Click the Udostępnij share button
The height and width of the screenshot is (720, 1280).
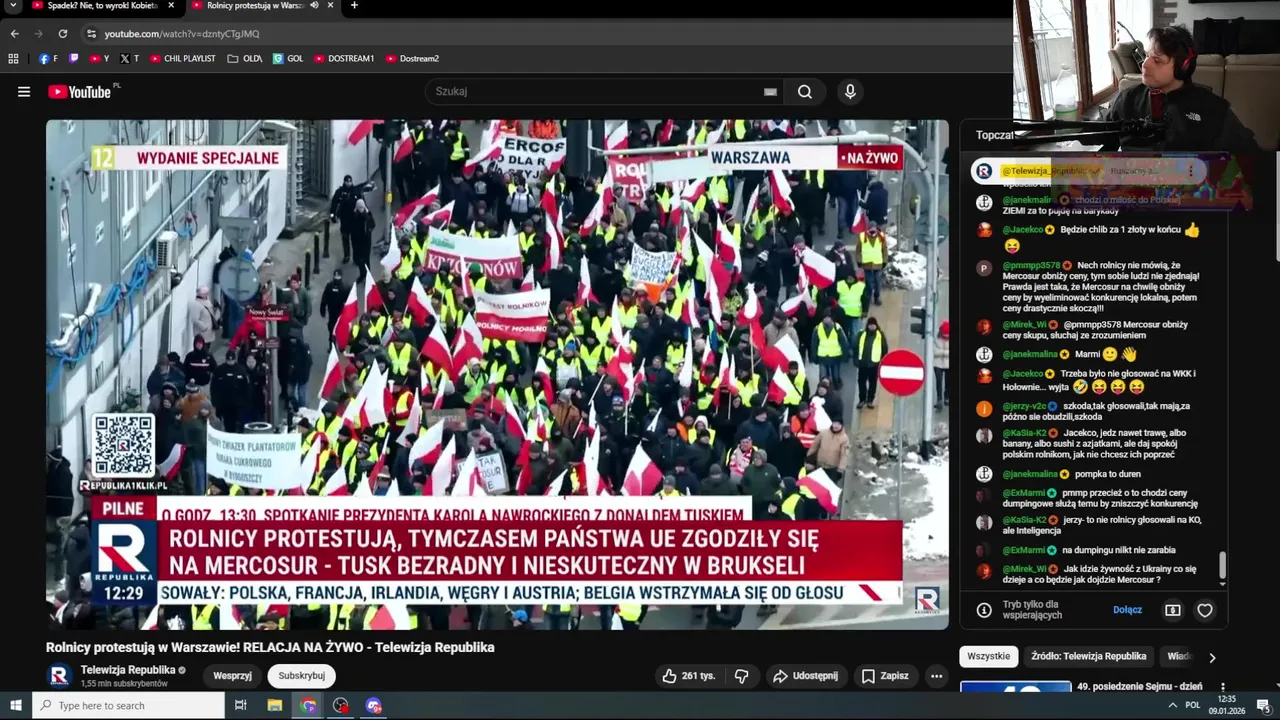point(806,676)
